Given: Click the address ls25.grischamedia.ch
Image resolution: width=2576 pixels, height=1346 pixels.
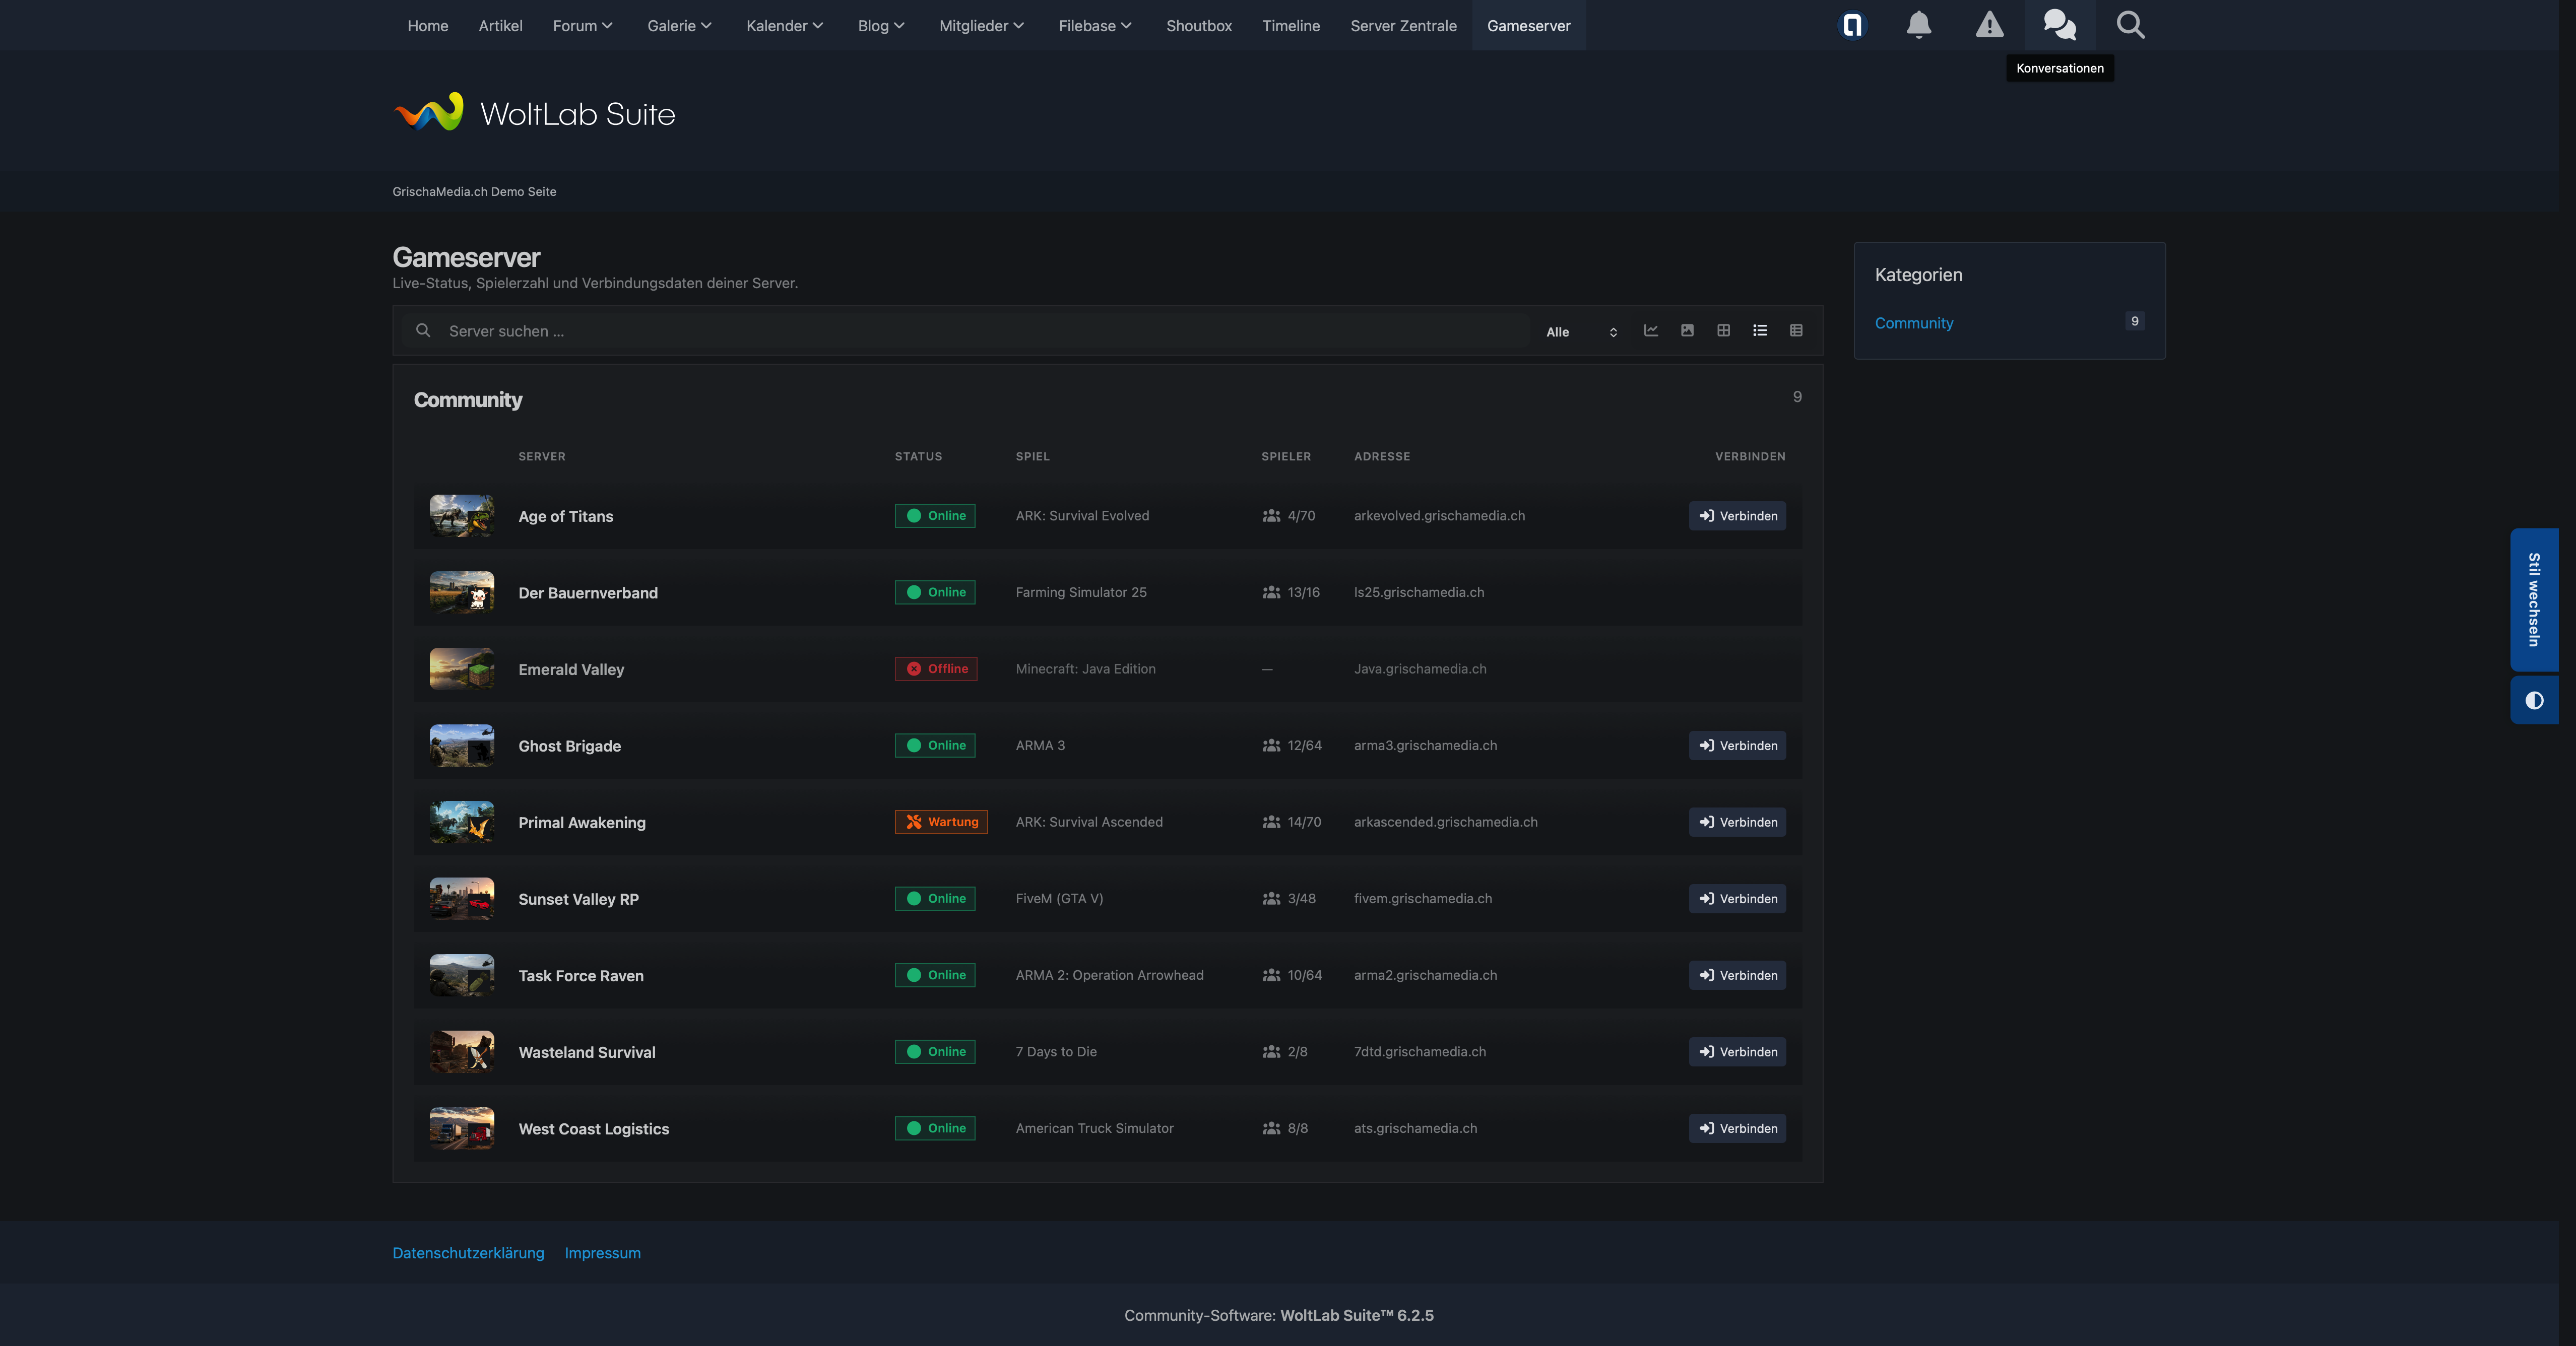Looking at the screenshot, I should [x=1419, y=593].
